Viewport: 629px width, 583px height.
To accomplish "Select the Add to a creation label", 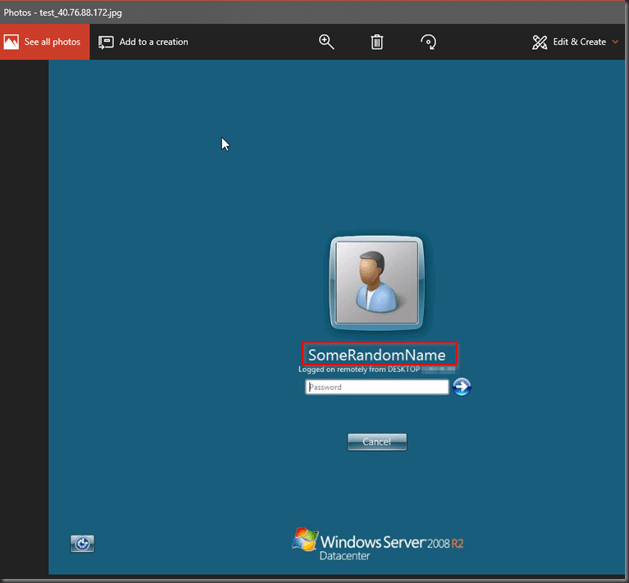I will click(x=153, y=42).
